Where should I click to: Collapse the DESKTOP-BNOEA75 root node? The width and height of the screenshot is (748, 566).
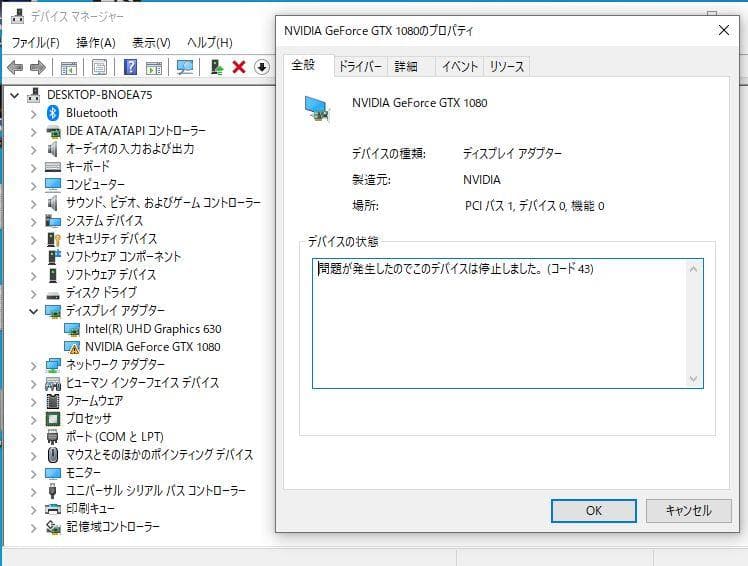pos(15,95)
